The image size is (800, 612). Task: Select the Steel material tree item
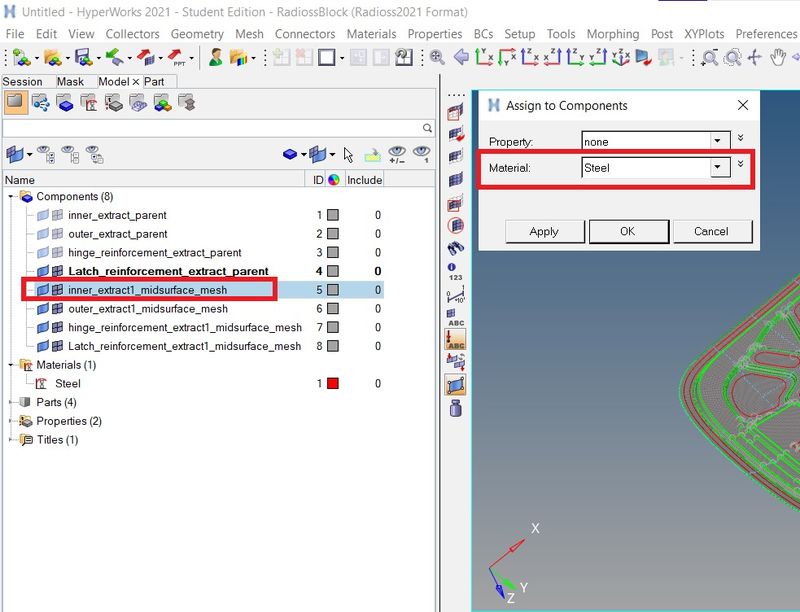point(67,384)
